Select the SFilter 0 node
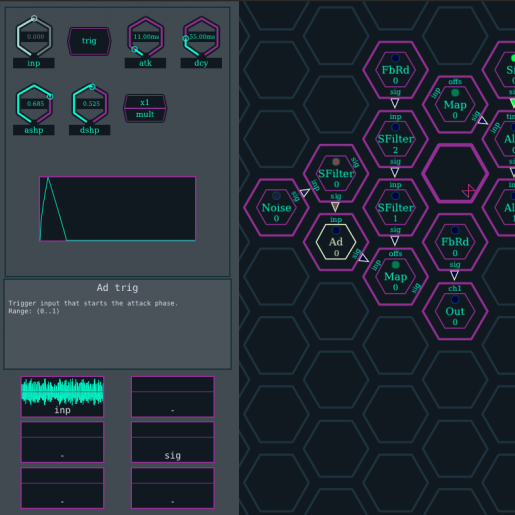515x515 pixels. coord(336,173)
